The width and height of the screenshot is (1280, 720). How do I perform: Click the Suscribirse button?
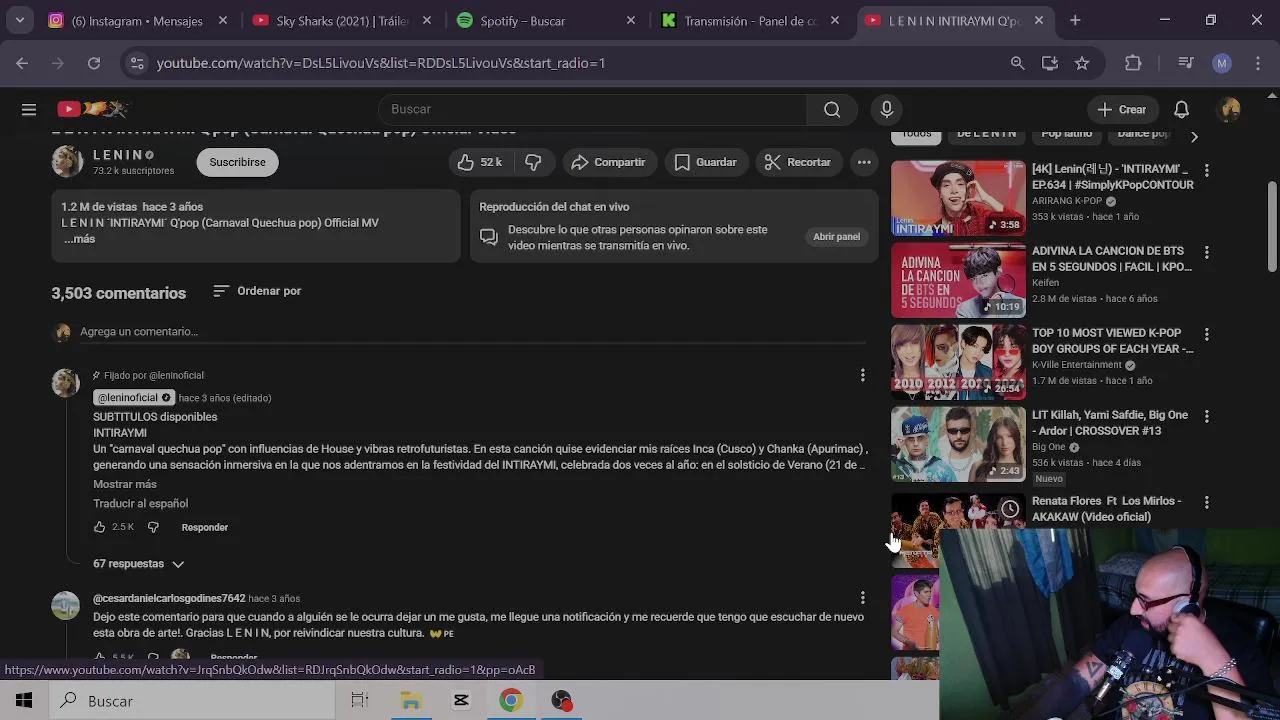[237, 162]
